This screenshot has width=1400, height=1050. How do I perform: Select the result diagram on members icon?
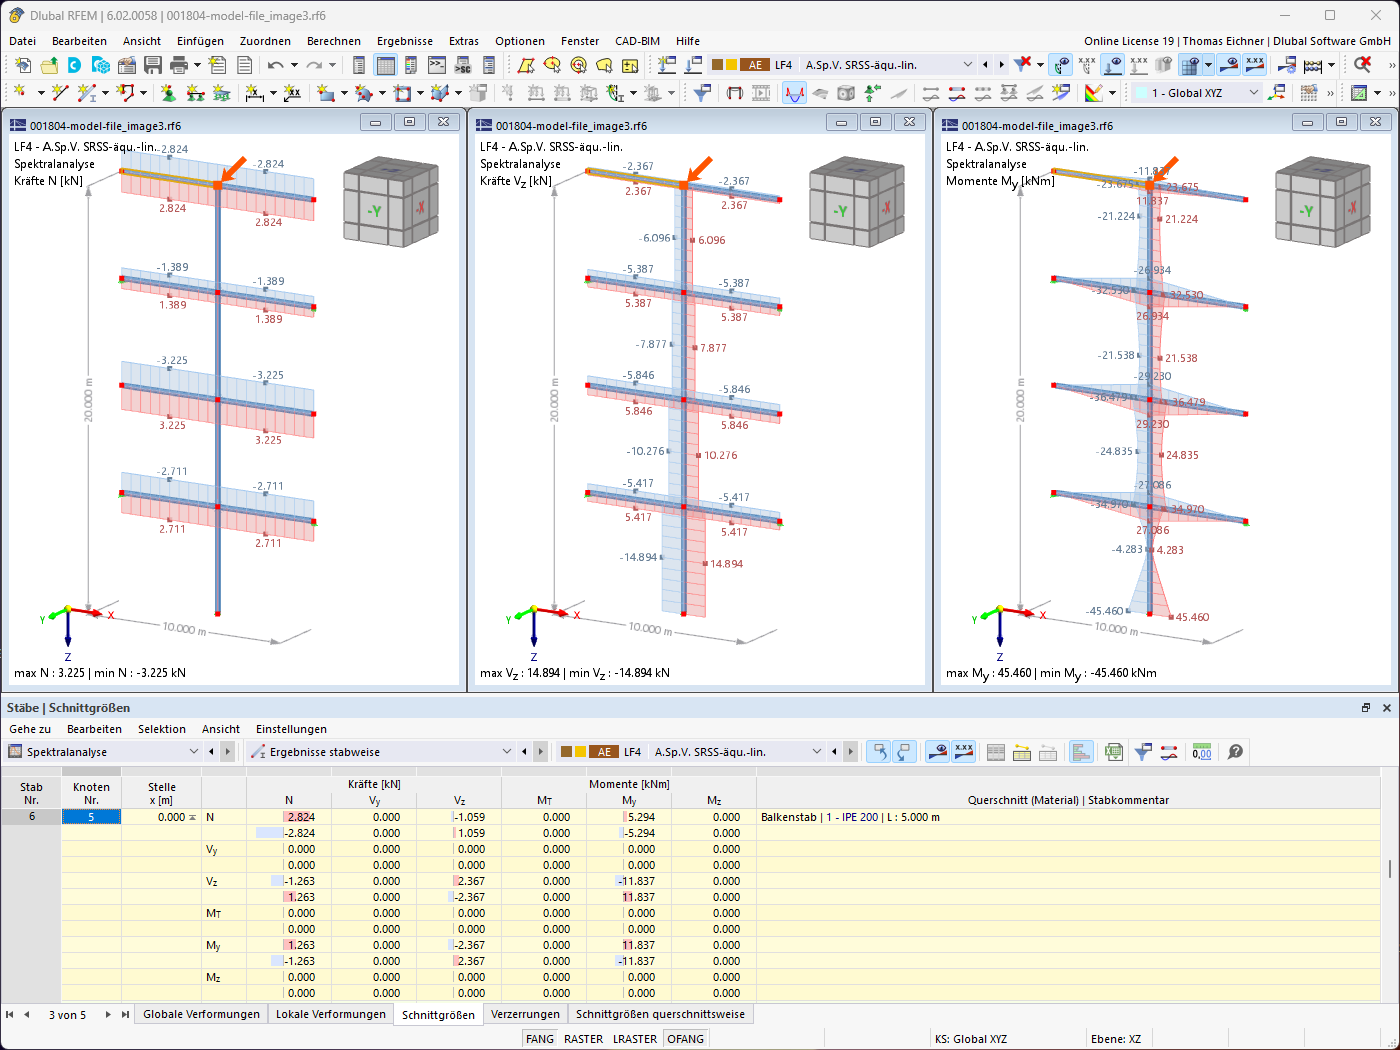click(x=1168, y=752)
